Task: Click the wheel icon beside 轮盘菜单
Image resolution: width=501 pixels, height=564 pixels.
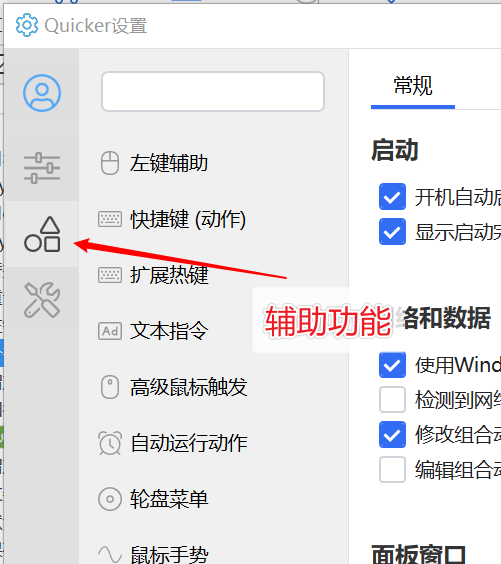Action: coord(110,499)
